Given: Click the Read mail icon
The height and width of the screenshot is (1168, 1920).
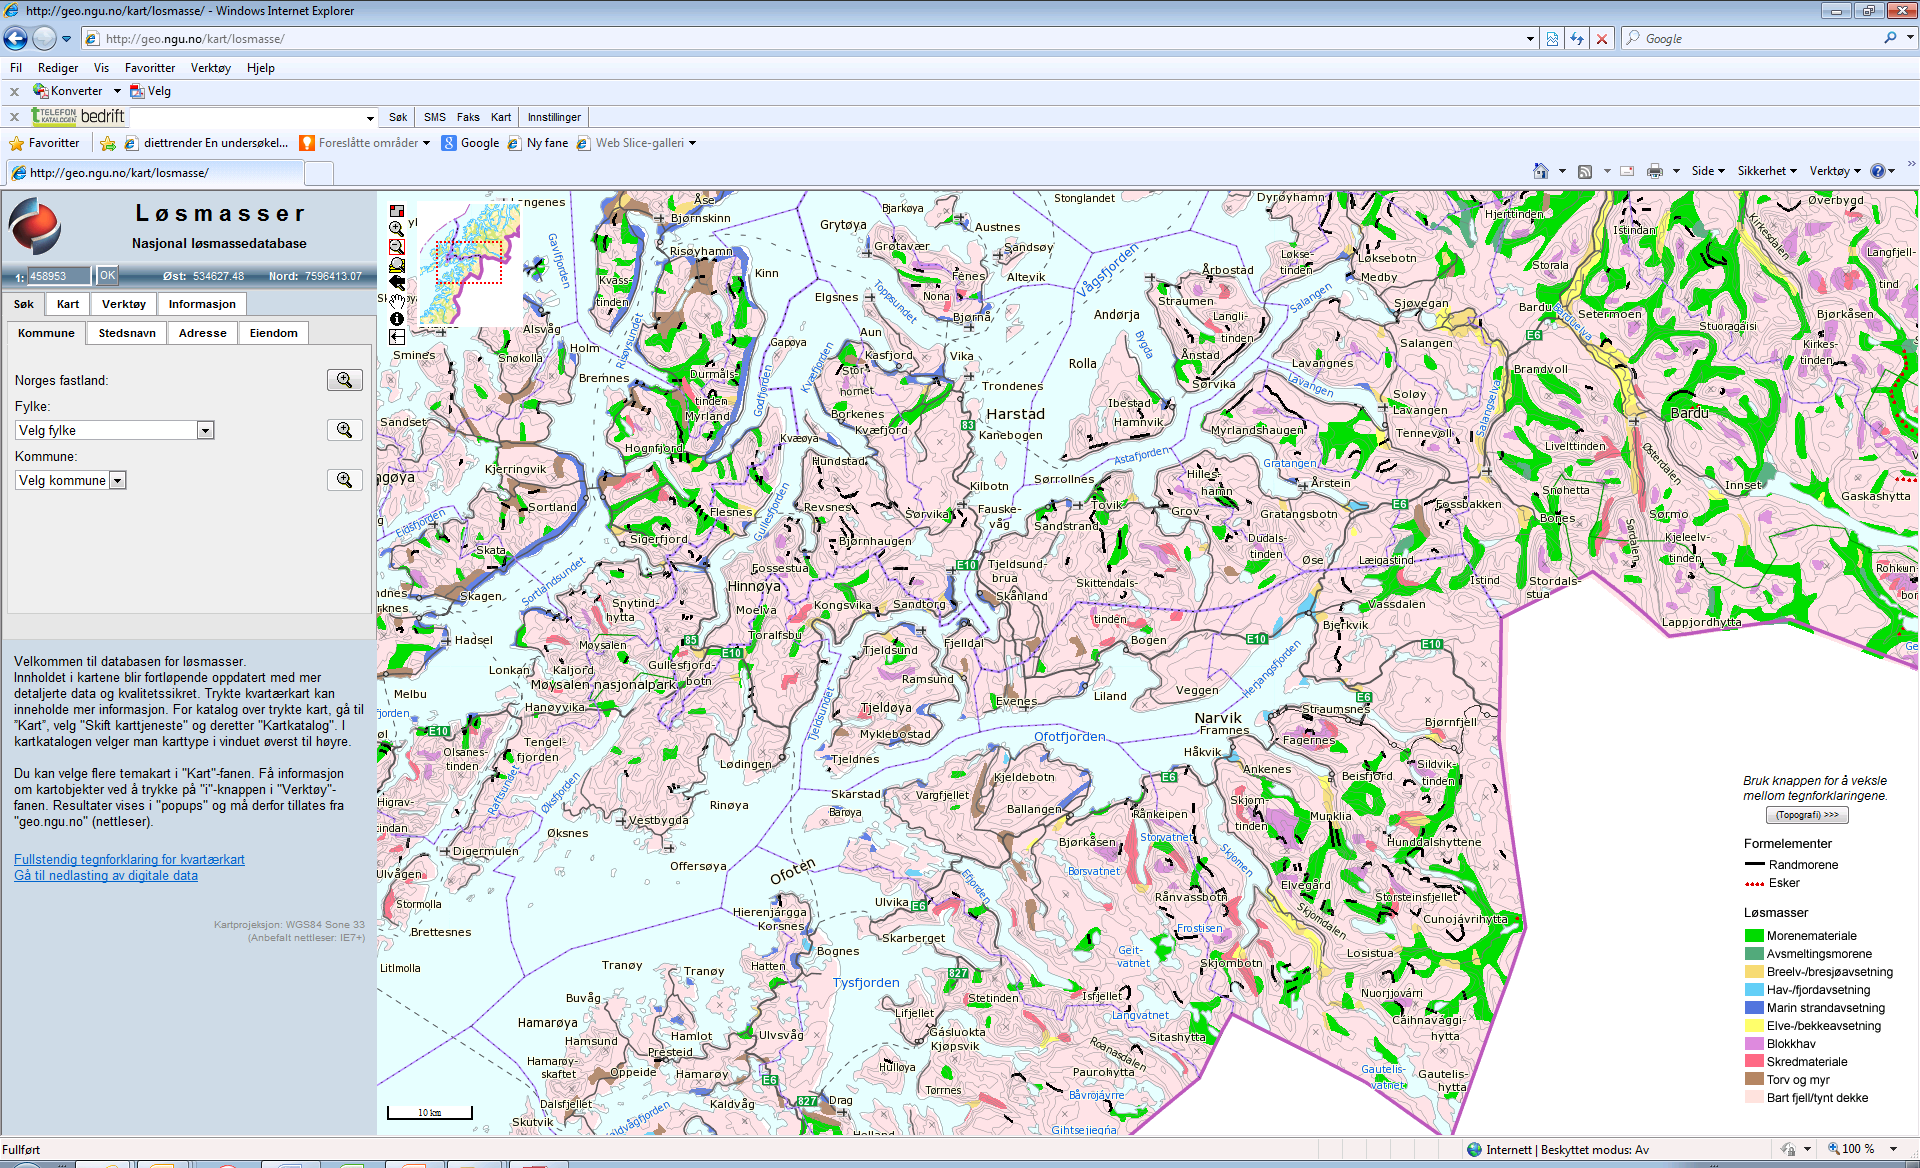Looking at the screenshot, I should tap(1627, 171).
